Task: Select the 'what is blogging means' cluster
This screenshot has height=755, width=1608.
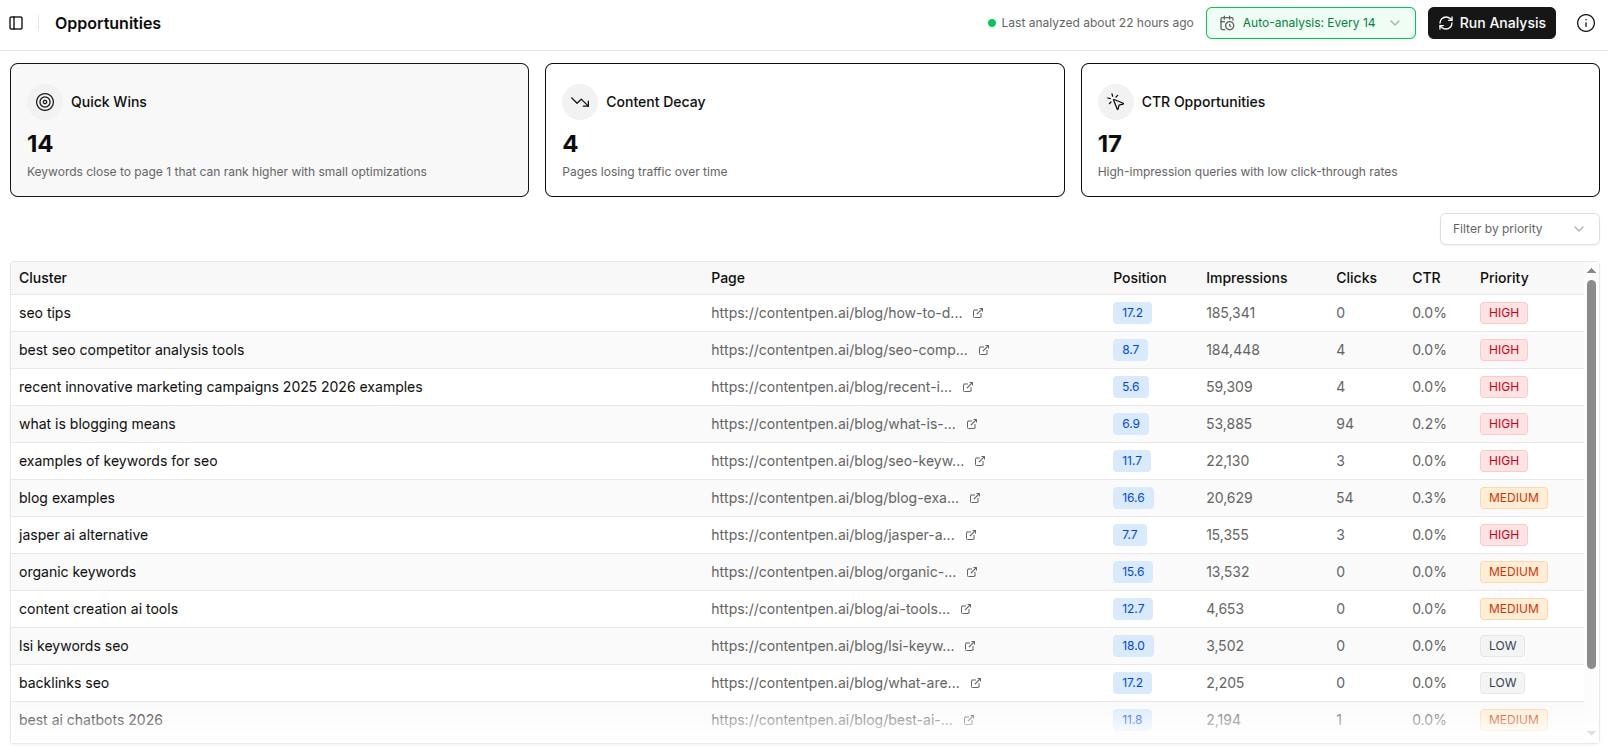Action: tap(97, 424)
